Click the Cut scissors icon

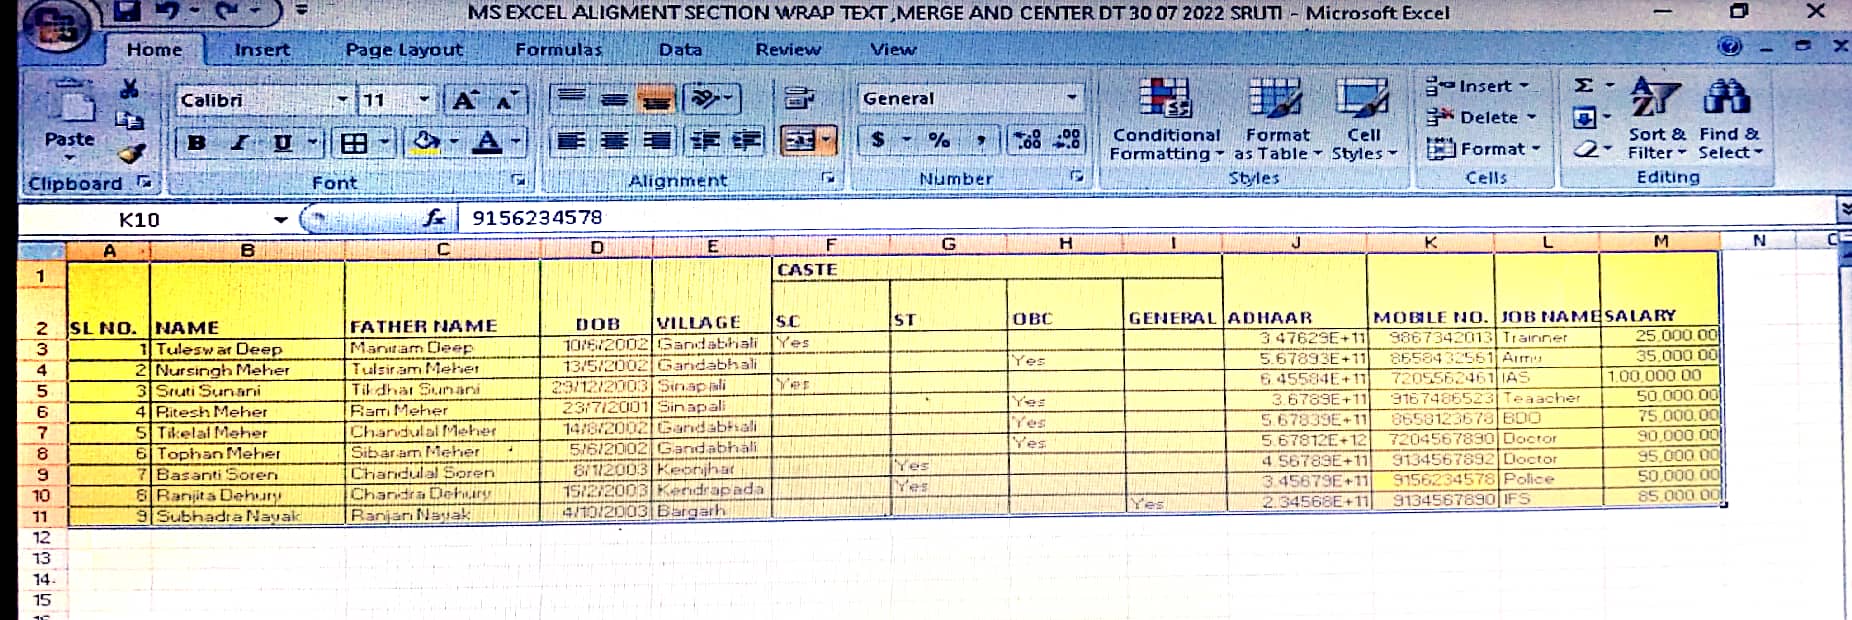click(x=129, y=89)
